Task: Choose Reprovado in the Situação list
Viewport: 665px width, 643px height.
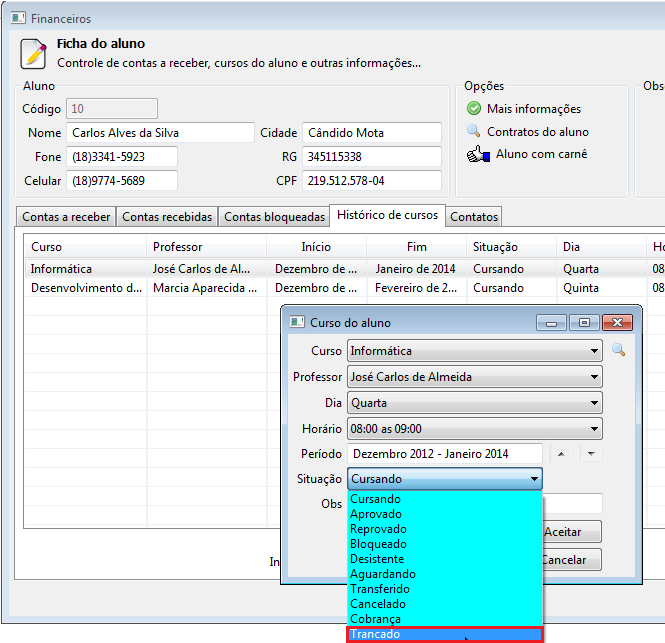Action: coord(445,529)
